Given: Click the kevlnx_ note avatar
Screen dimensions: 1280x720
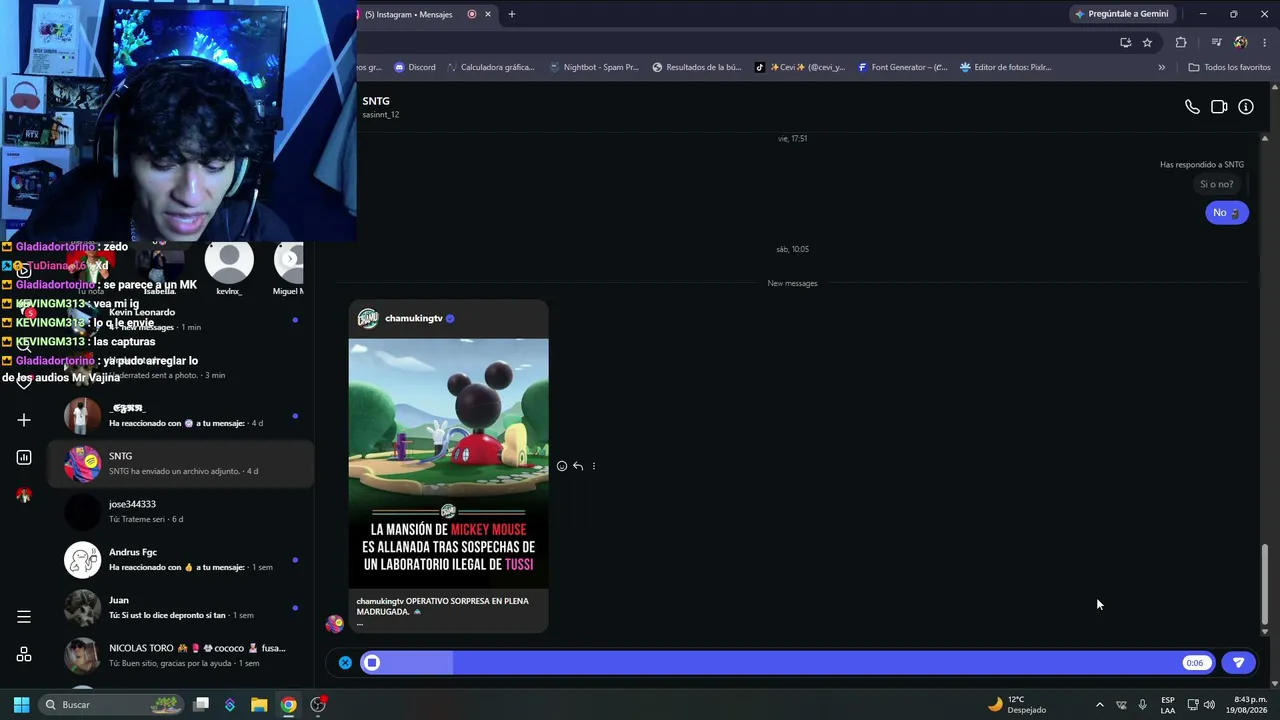Looking at the screenshot, I should point(229,261).
